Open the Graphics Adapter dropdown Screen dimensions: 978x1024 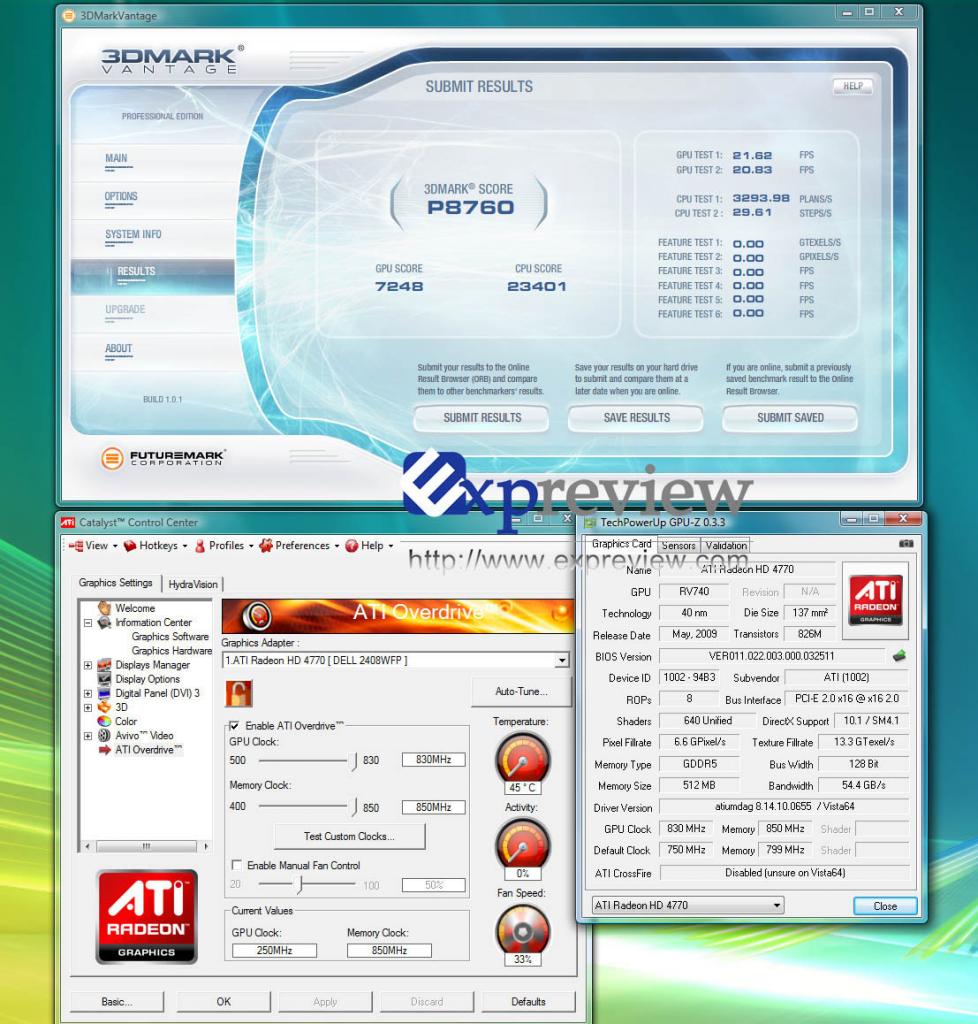click(x=561, y=660)
